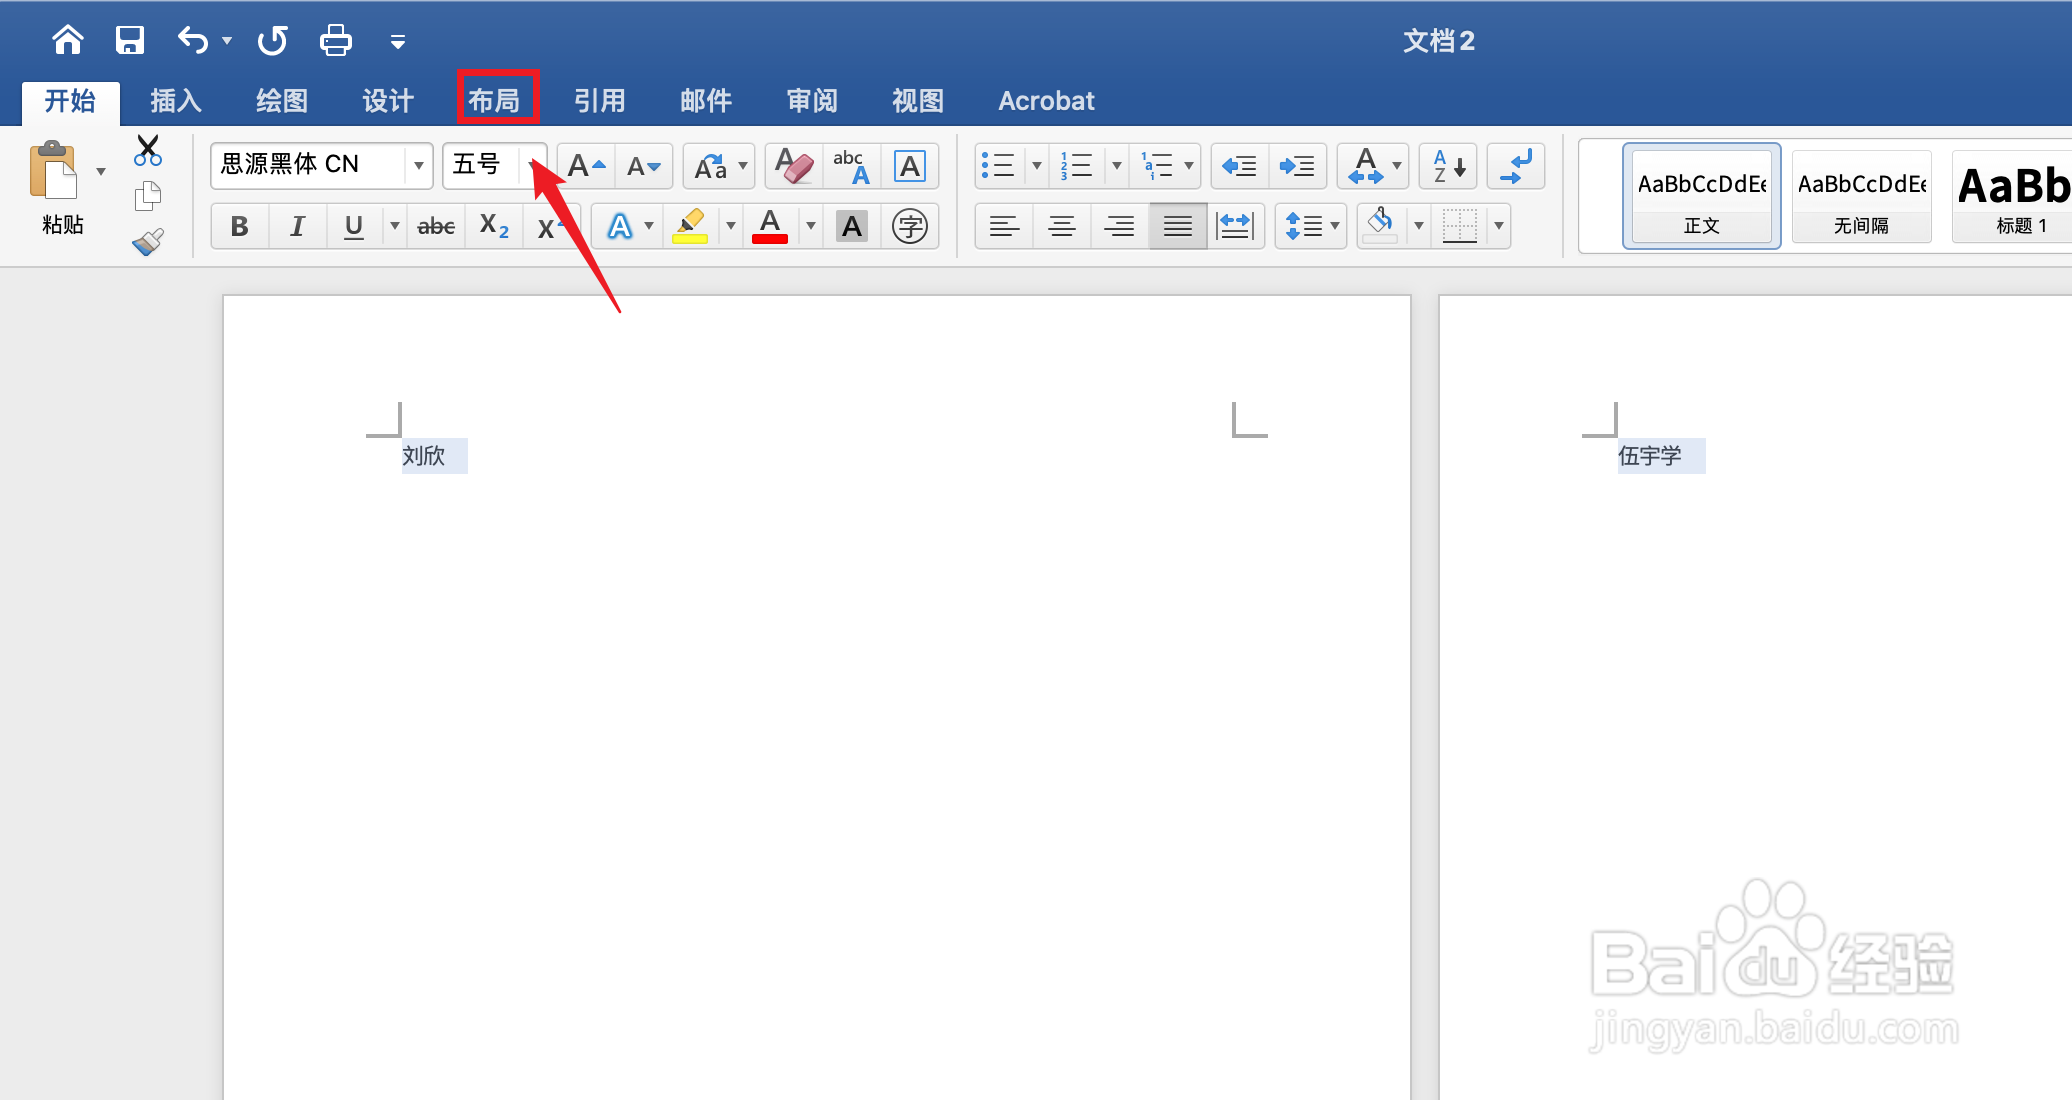Open enclosed characters 字 icon
The width and height of the screenshot is (2072, 1100).
point(909,226)
